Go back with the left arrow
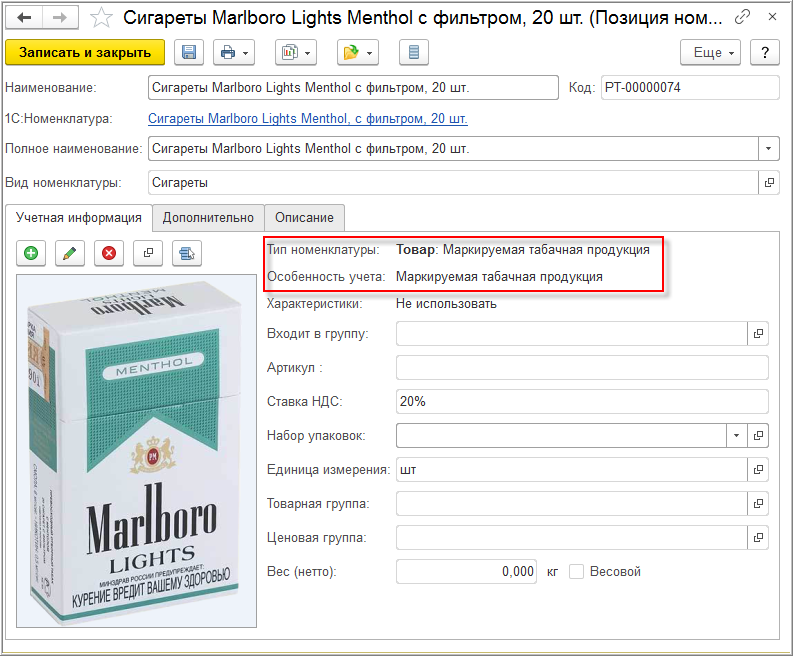The height and width of the screenshot is (656, 793). [24, 18]
